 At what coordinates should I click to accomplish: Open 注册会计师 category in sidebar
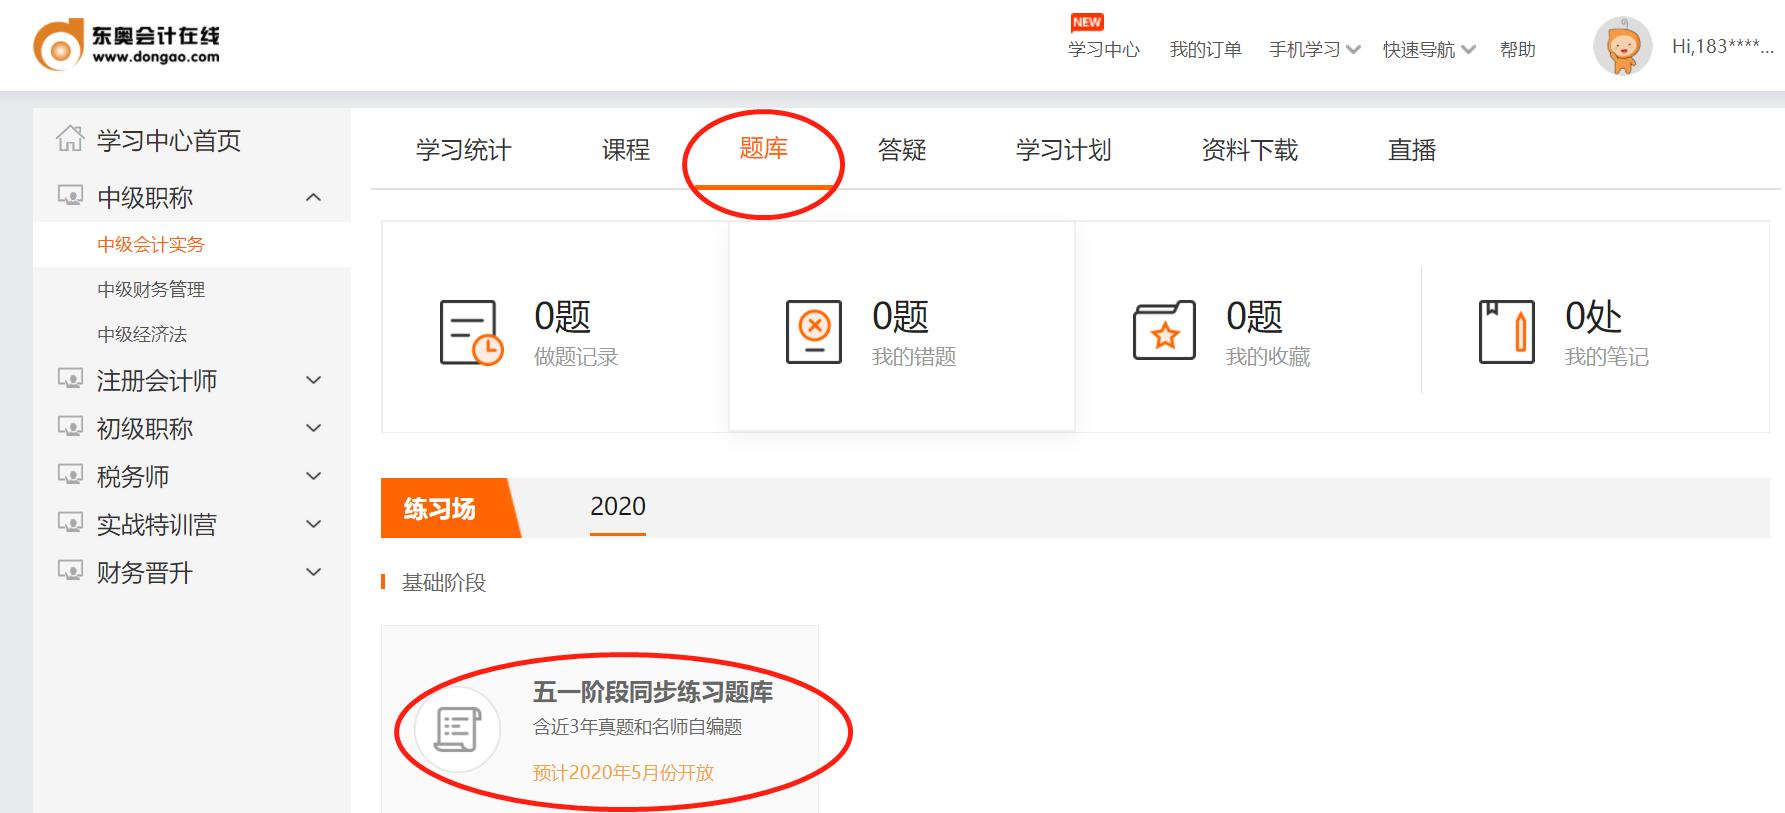click(x=157, y=380)
